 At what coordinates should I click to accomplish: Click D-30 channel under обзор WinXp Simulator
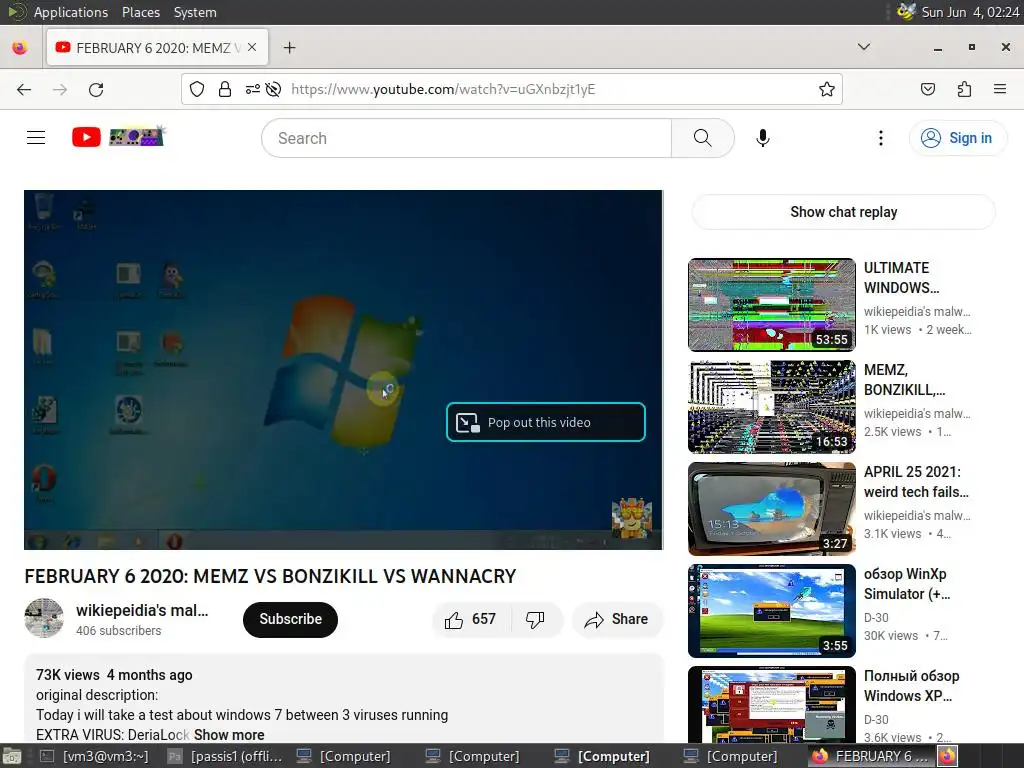[x=876, y=617]
